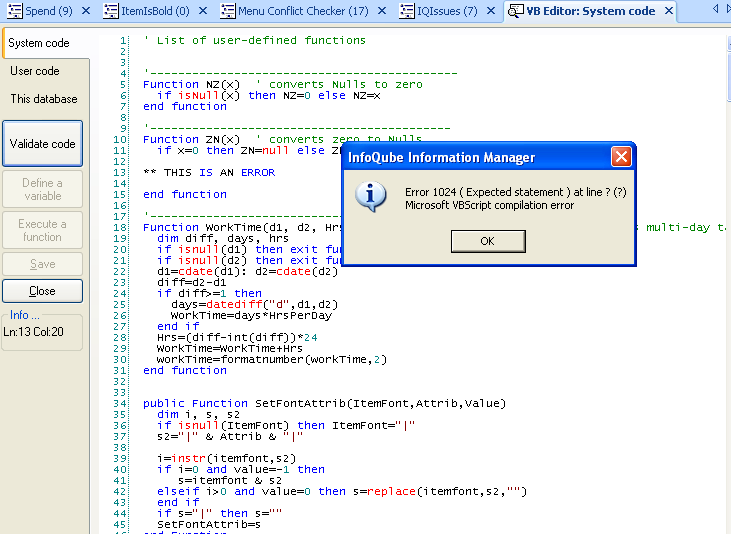Click 'workTime=formatnumber(workTime,2)' line

(272, 360)
